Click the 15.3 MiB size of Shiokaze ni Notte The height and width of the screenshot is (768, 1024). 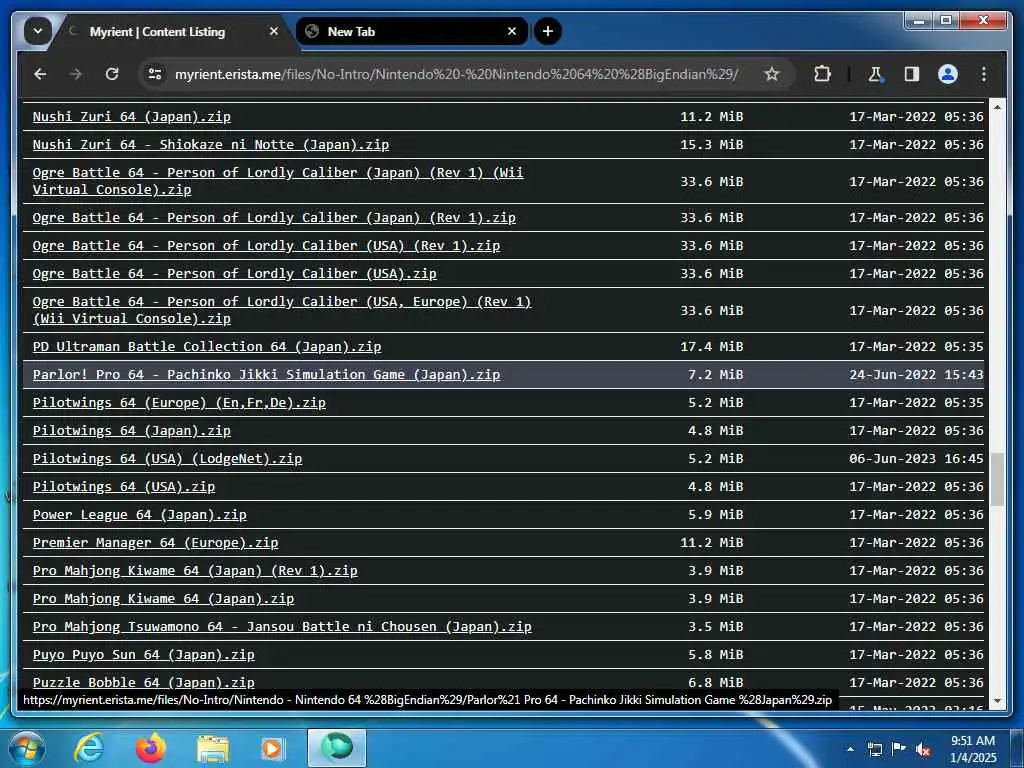click(712, 145)
